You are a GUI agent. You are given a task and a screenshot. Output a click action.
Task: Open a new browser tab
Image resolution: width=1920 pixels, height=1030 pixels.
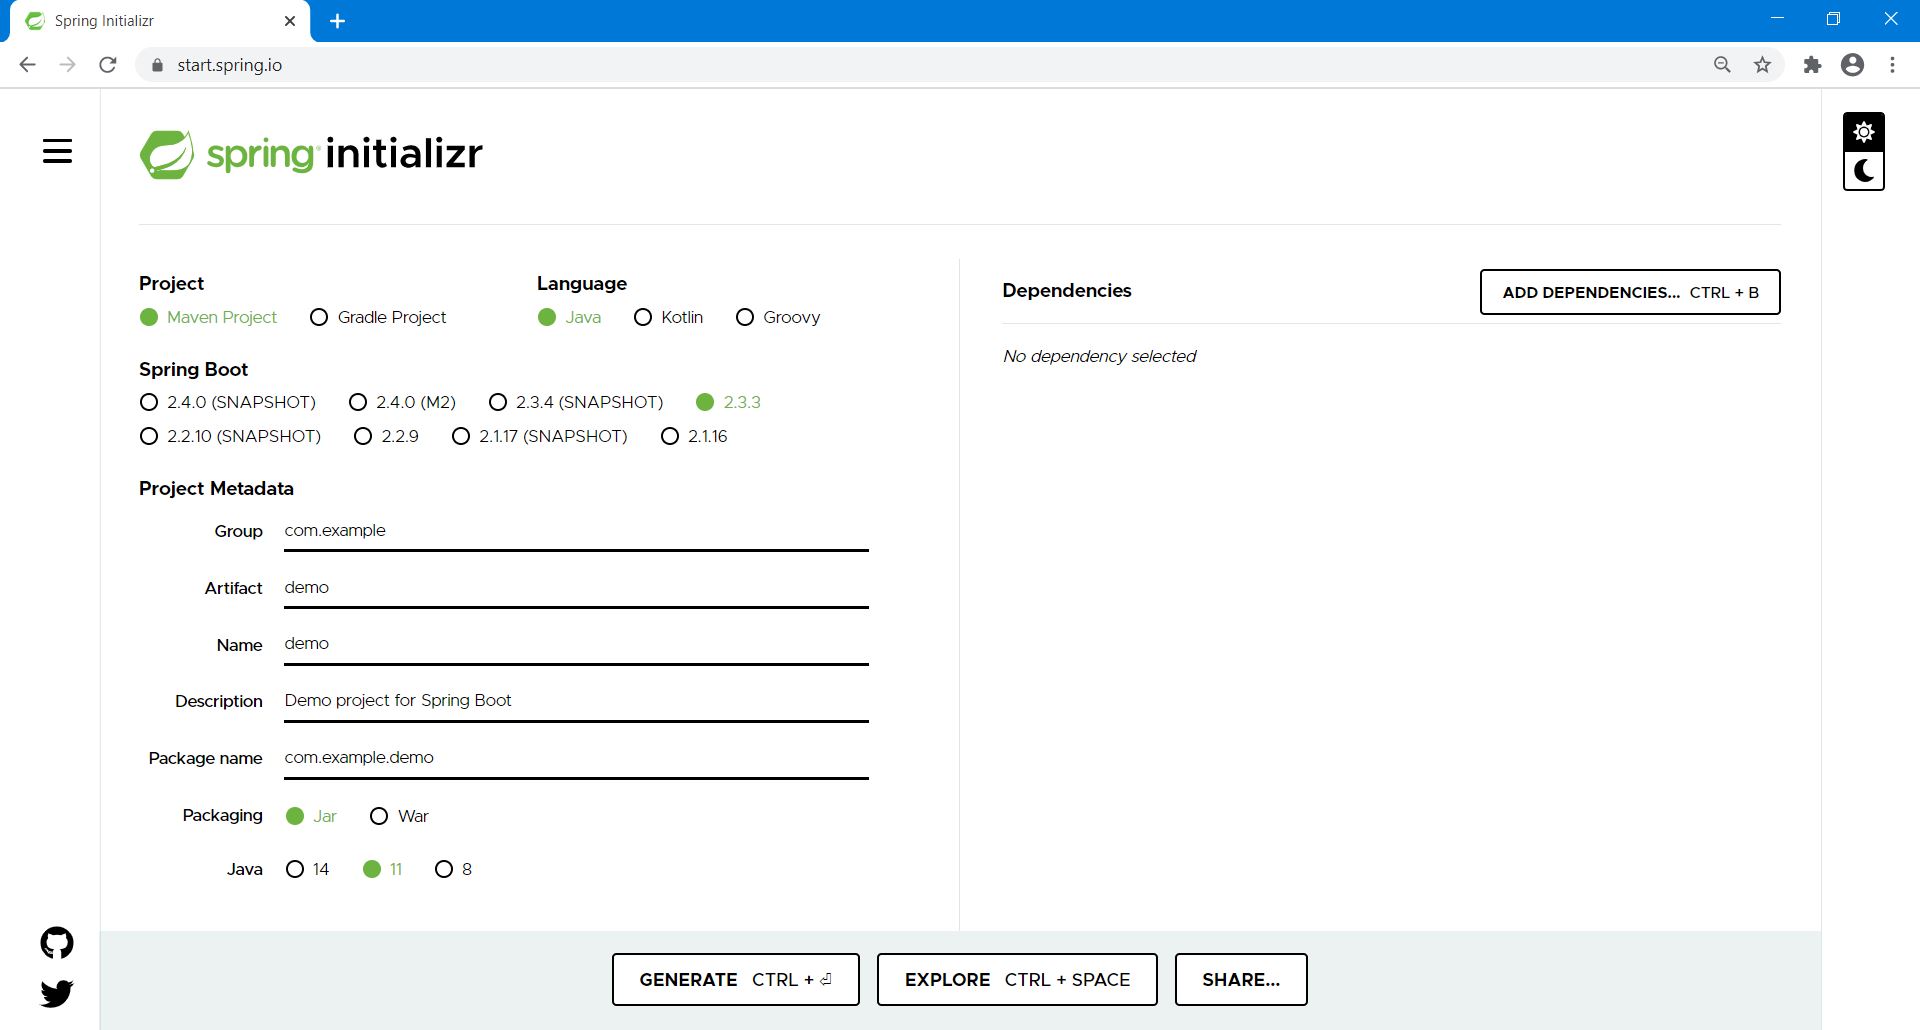coord(338,21)
